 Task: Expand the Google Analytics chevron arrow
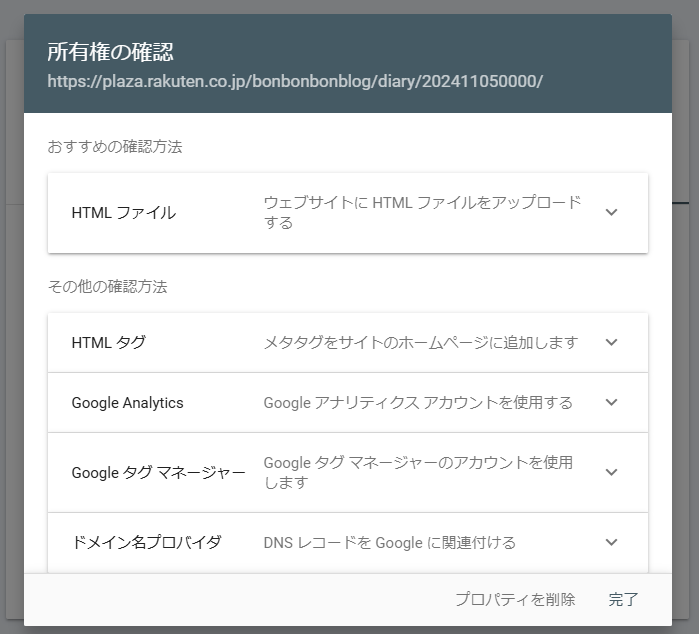[x=612, y=402]
